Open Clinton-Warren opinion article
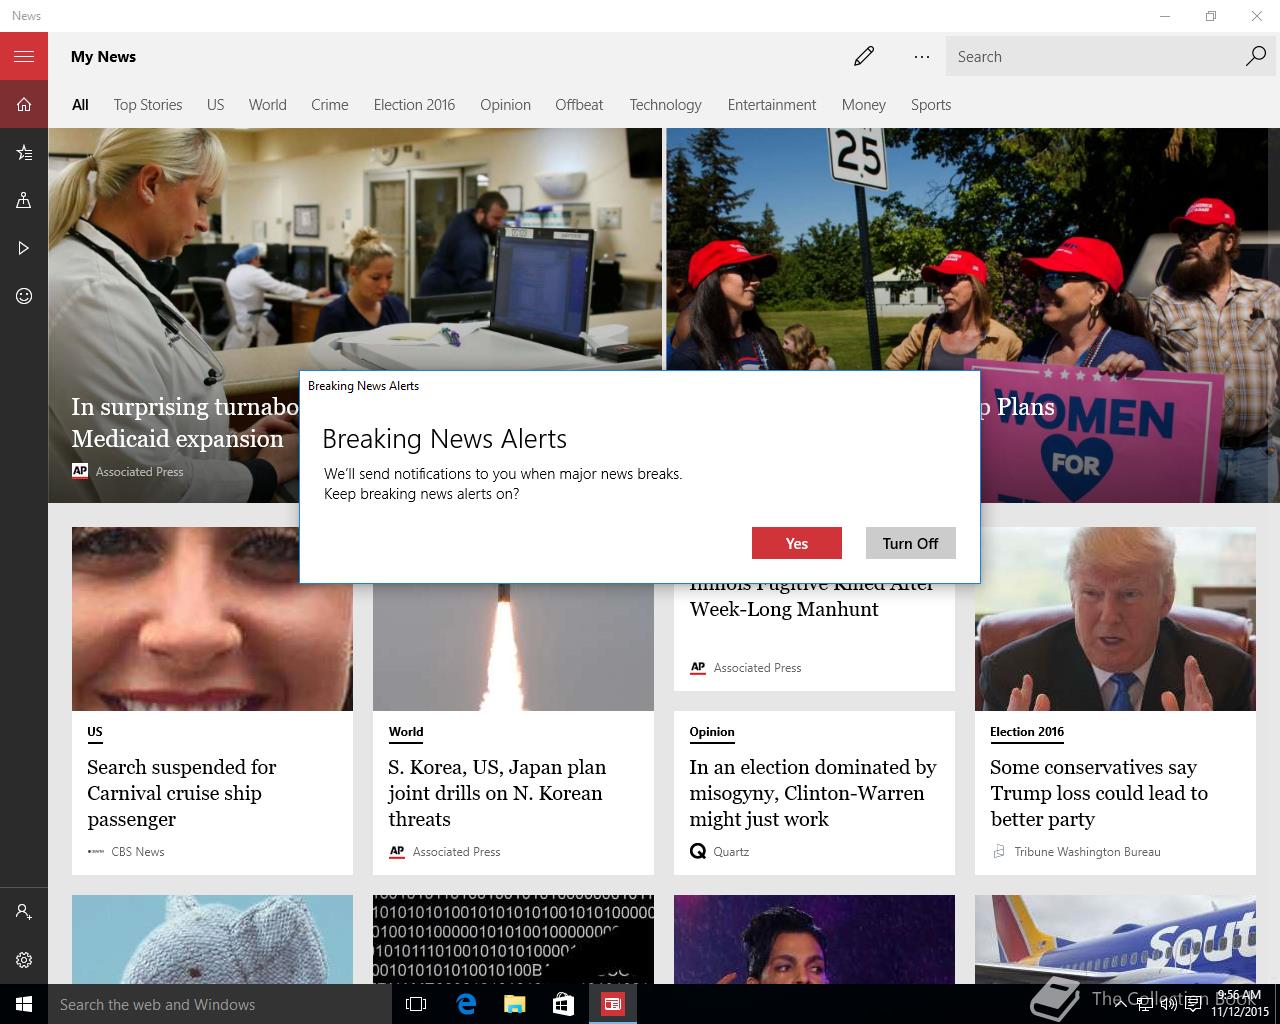 tap(813, 793)
